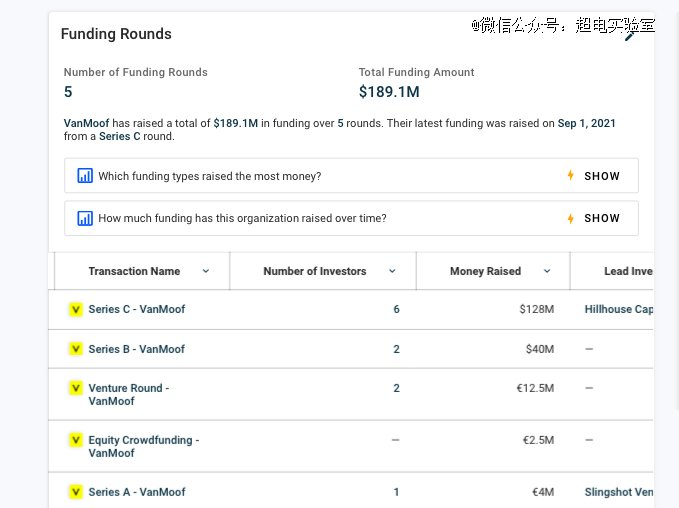Click the €2.5M money raised cell
This screenshot has height=508, width=679.
coord(538,440)
